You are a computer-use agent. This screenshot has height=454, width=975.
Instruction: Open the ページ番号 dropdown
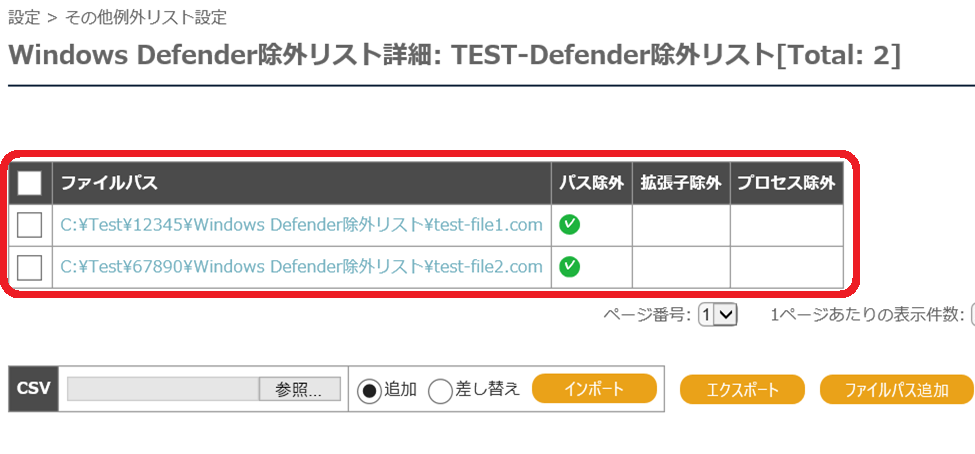point(718,315)
